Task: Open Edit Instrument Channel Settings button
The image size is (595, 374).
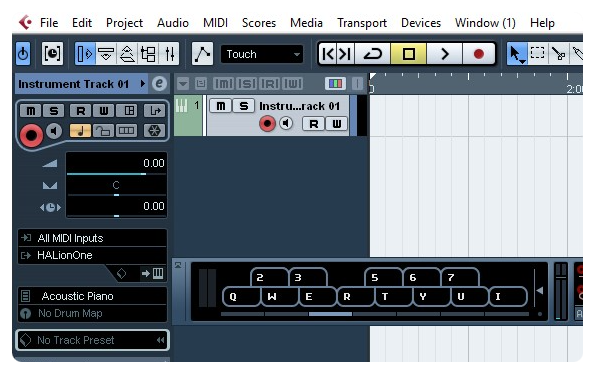Action: tap(159, 83)
